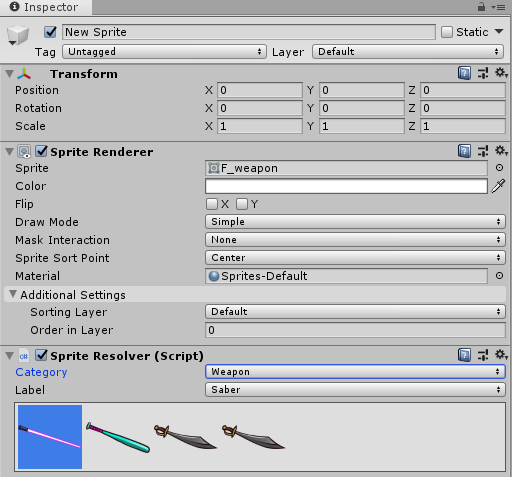Disable the Sprite Renderer component checkbox
The height and width of the screenshot is (477, 512).
42,151
